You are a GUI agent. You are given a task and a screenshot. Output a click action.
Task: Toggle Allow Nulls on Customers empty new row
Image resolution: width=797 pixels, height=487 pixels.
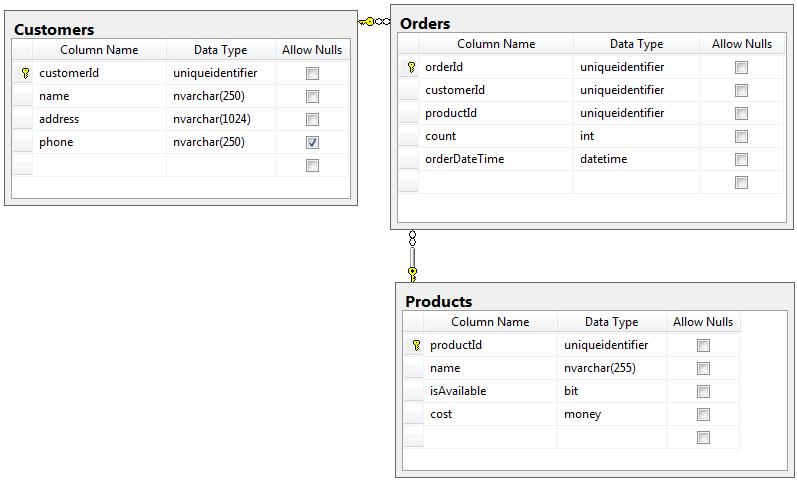point(312,165)
